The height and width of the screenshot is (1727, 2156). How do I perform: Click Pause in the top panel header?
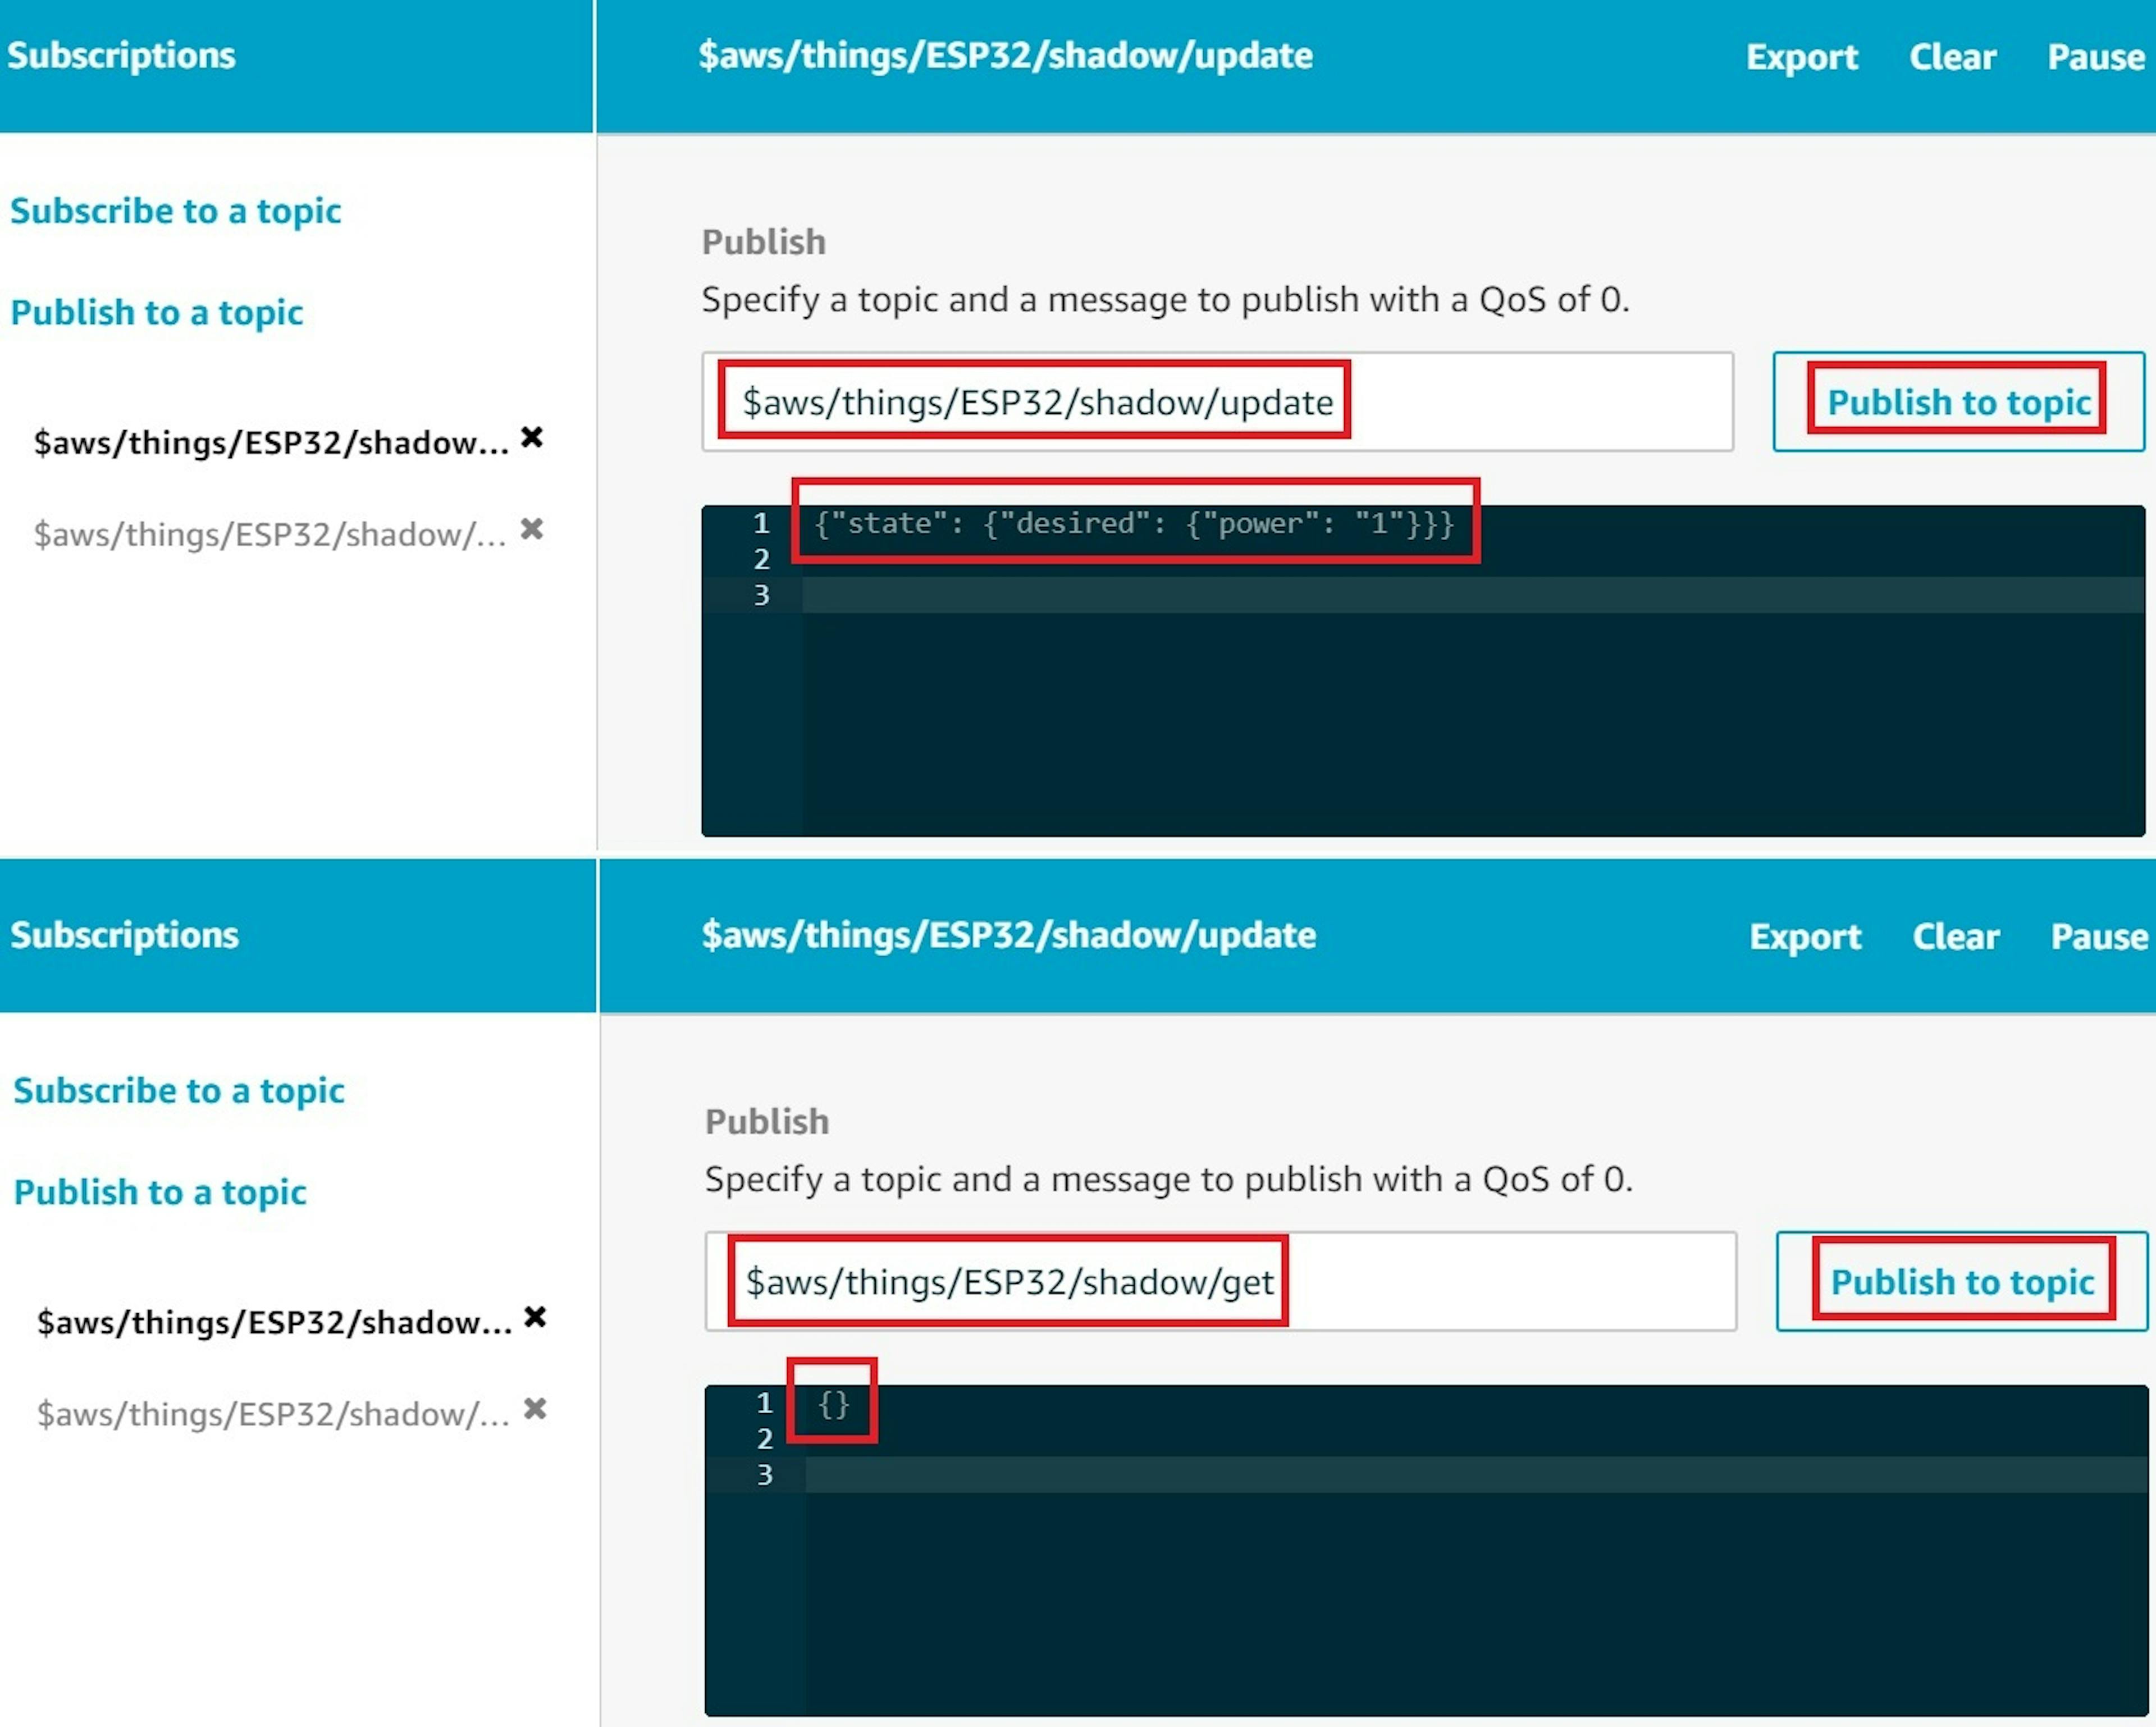[x=2096, y=57]
